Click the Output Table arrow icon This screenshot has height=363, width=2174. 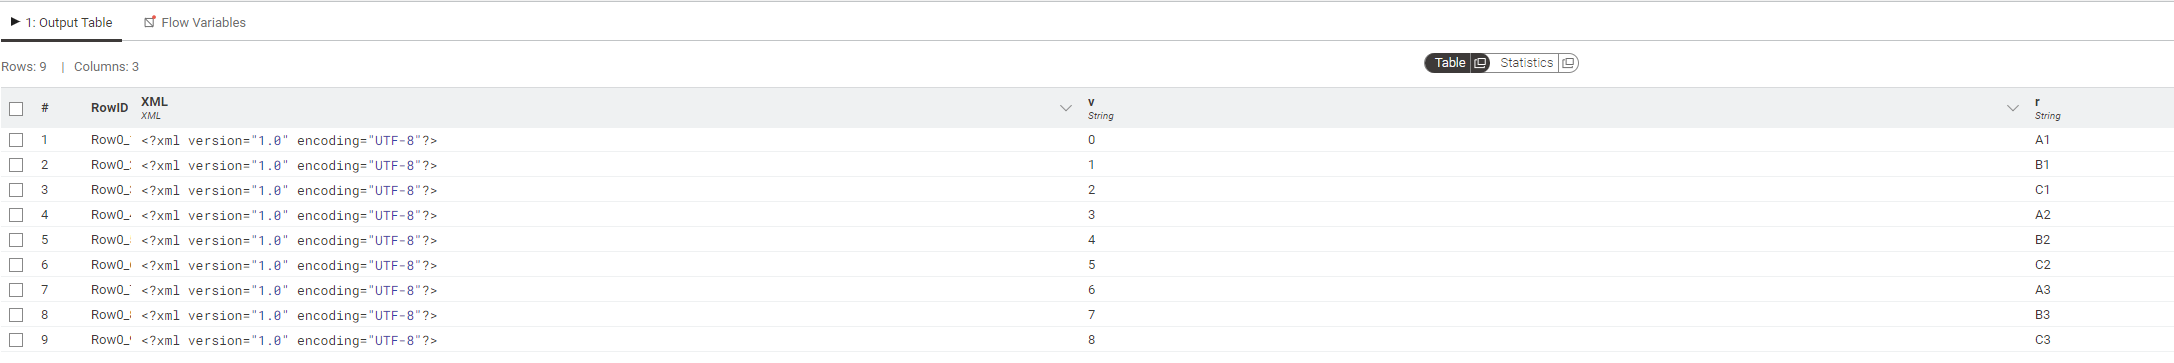pos(15,21)
